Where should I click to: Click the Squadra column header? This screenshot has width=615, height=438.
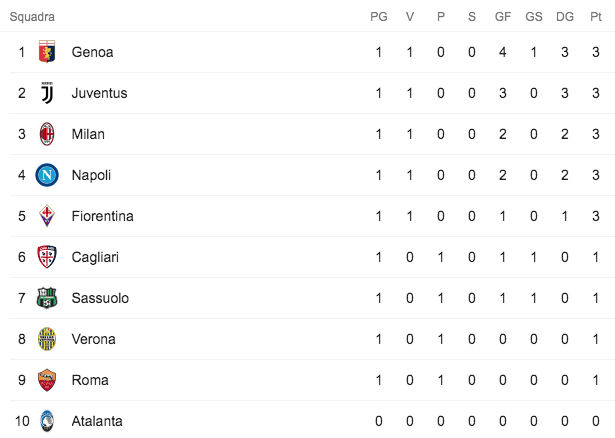point(32,17)
